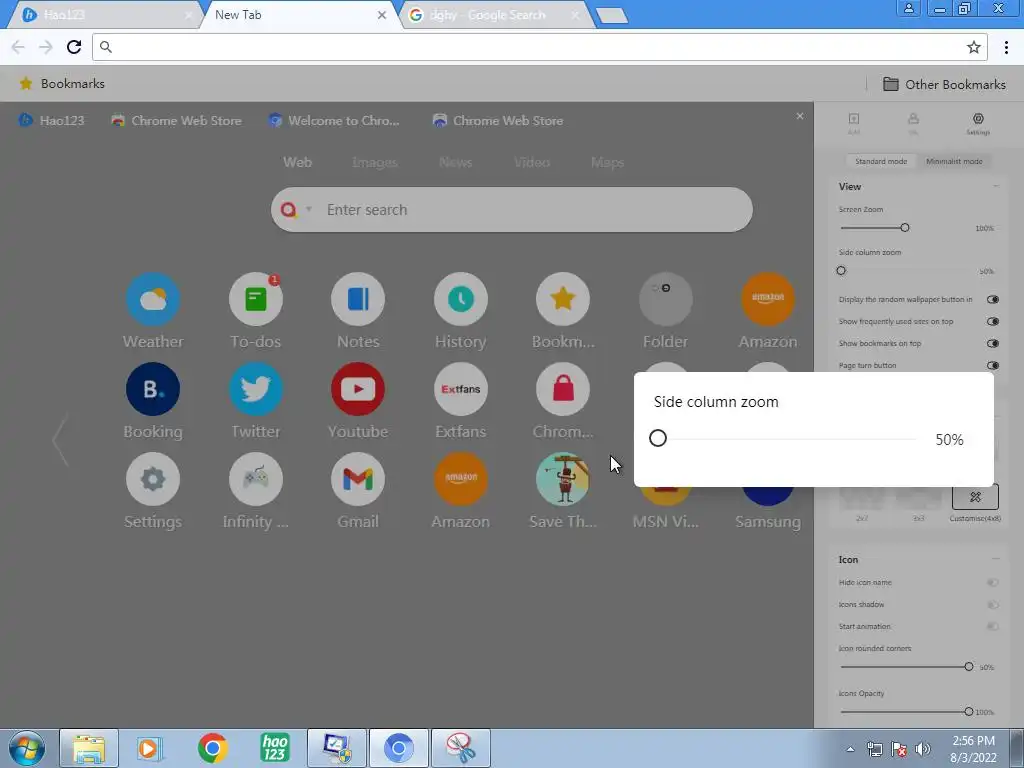Viewport: 1024px width, 768px height.
Task: Open the Notes shortcut icon
Action: click(358, 299)
